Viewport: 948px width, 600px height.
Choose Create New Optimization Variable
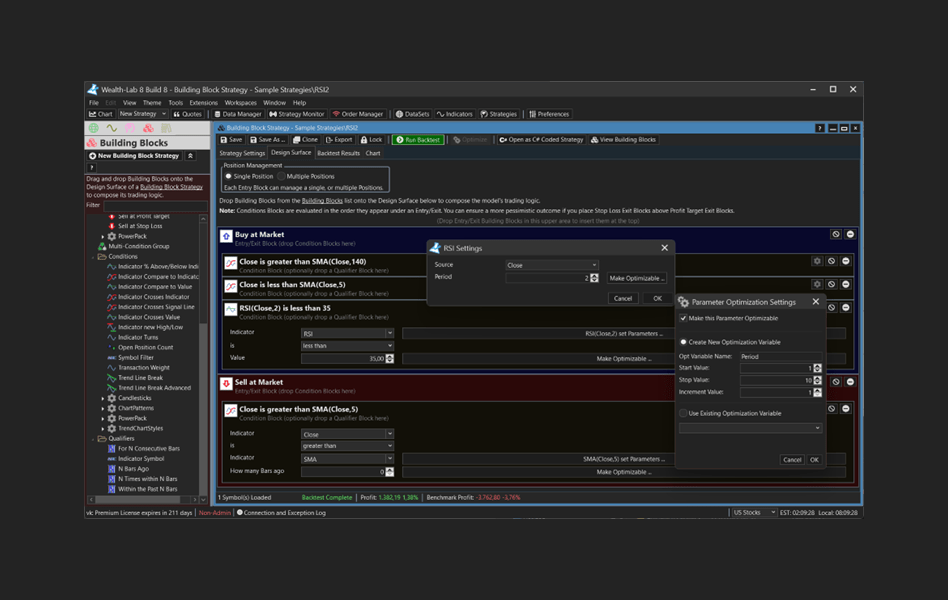point(683,342)
